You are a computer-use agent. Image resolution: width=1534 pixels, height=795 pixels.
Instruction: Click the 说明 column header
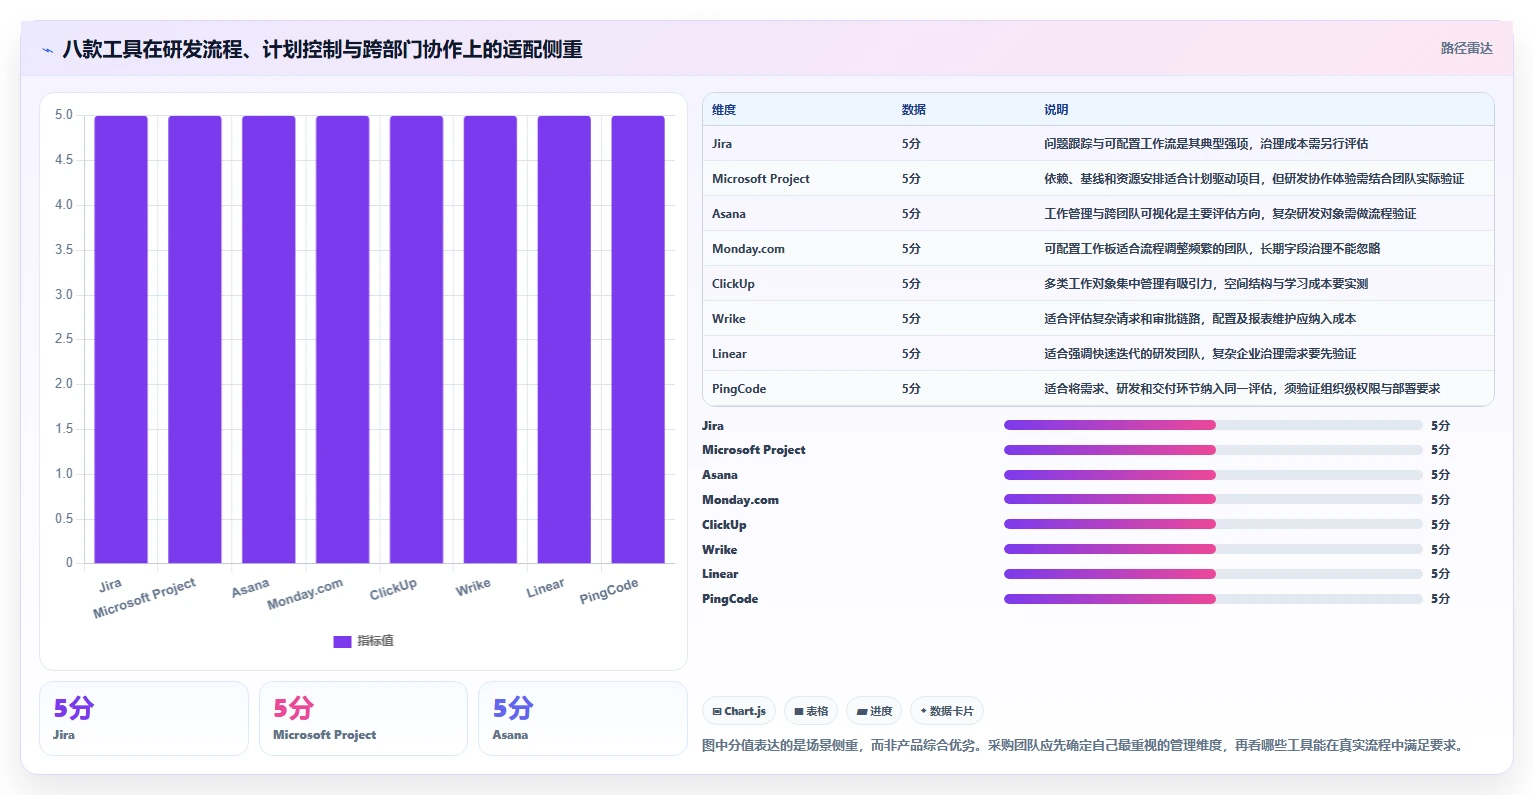pyautogui.click(x=1056, y=110)
